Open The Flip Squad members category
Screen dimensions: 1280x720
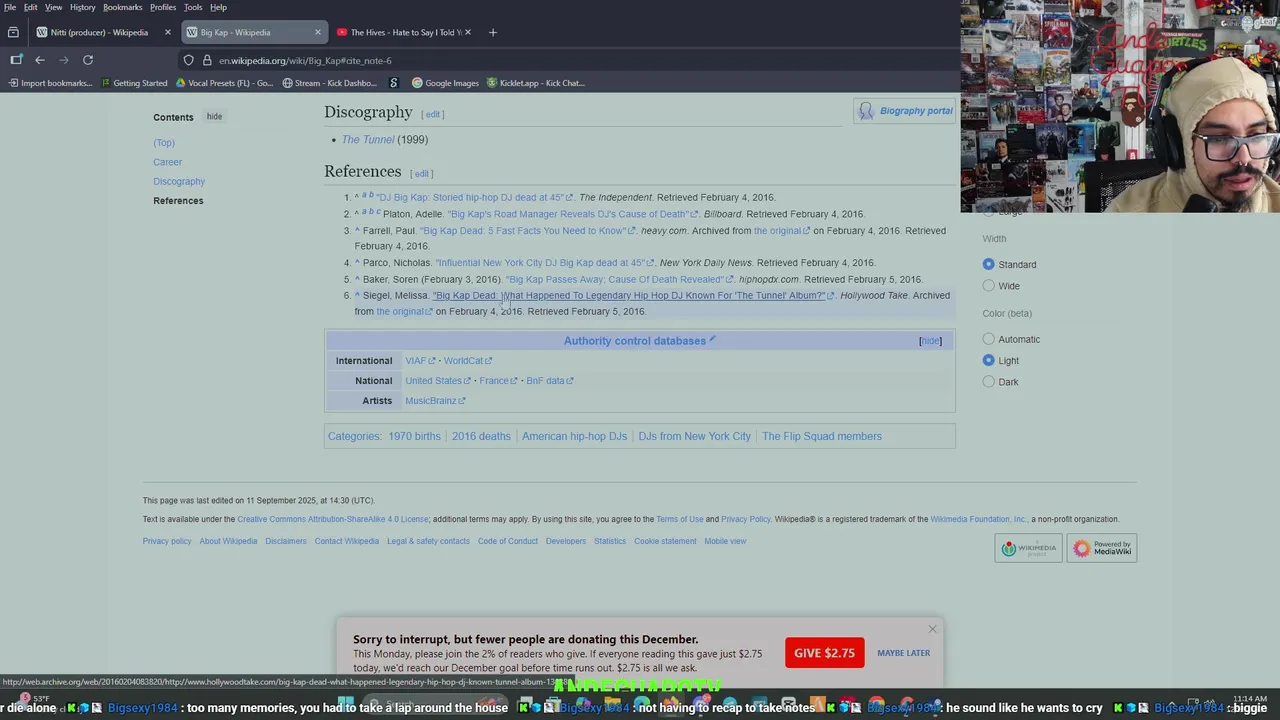coord(822,436)
